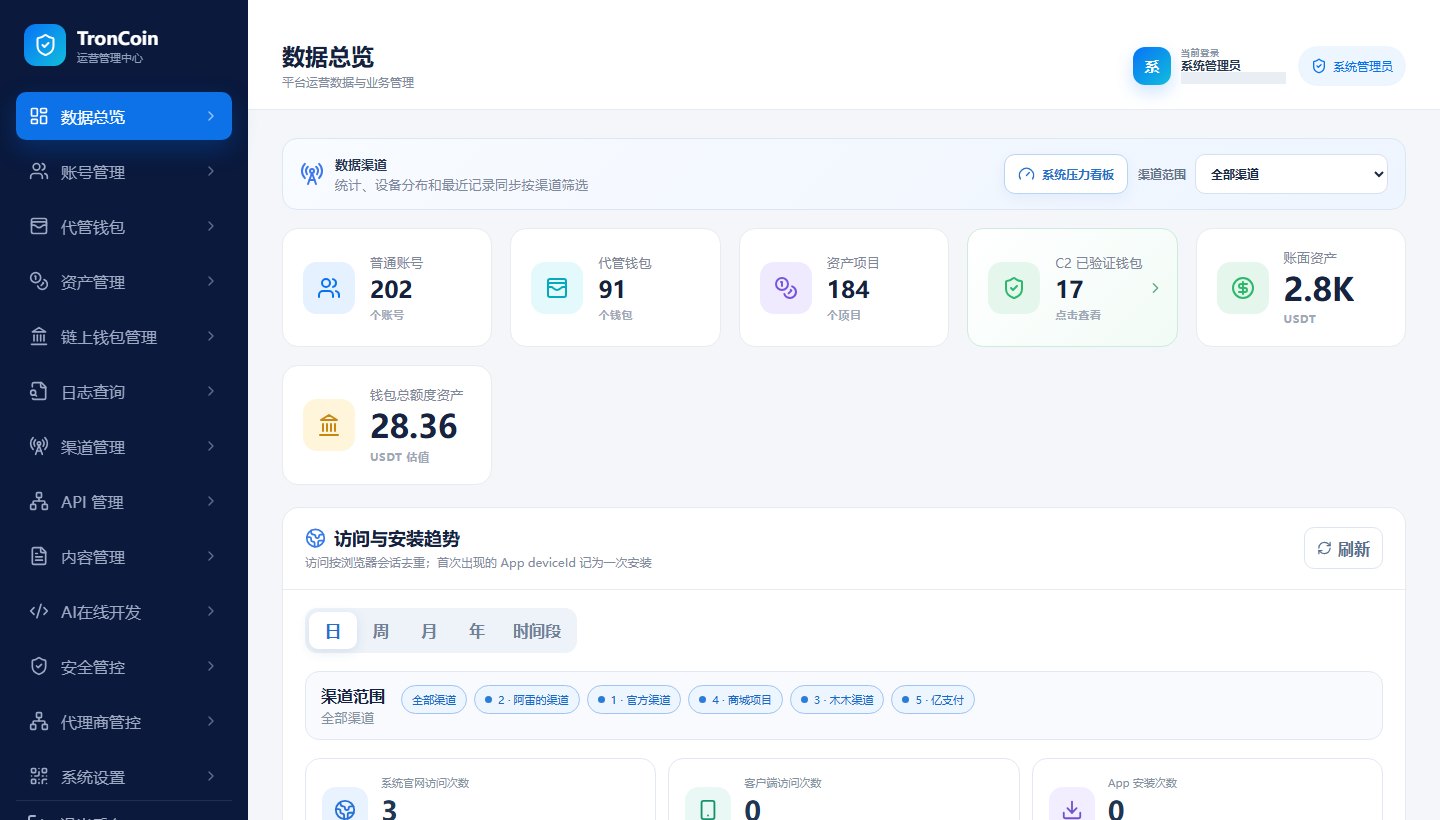Select the 全部渠道 chip in 渠道范围

coord(434,700)
